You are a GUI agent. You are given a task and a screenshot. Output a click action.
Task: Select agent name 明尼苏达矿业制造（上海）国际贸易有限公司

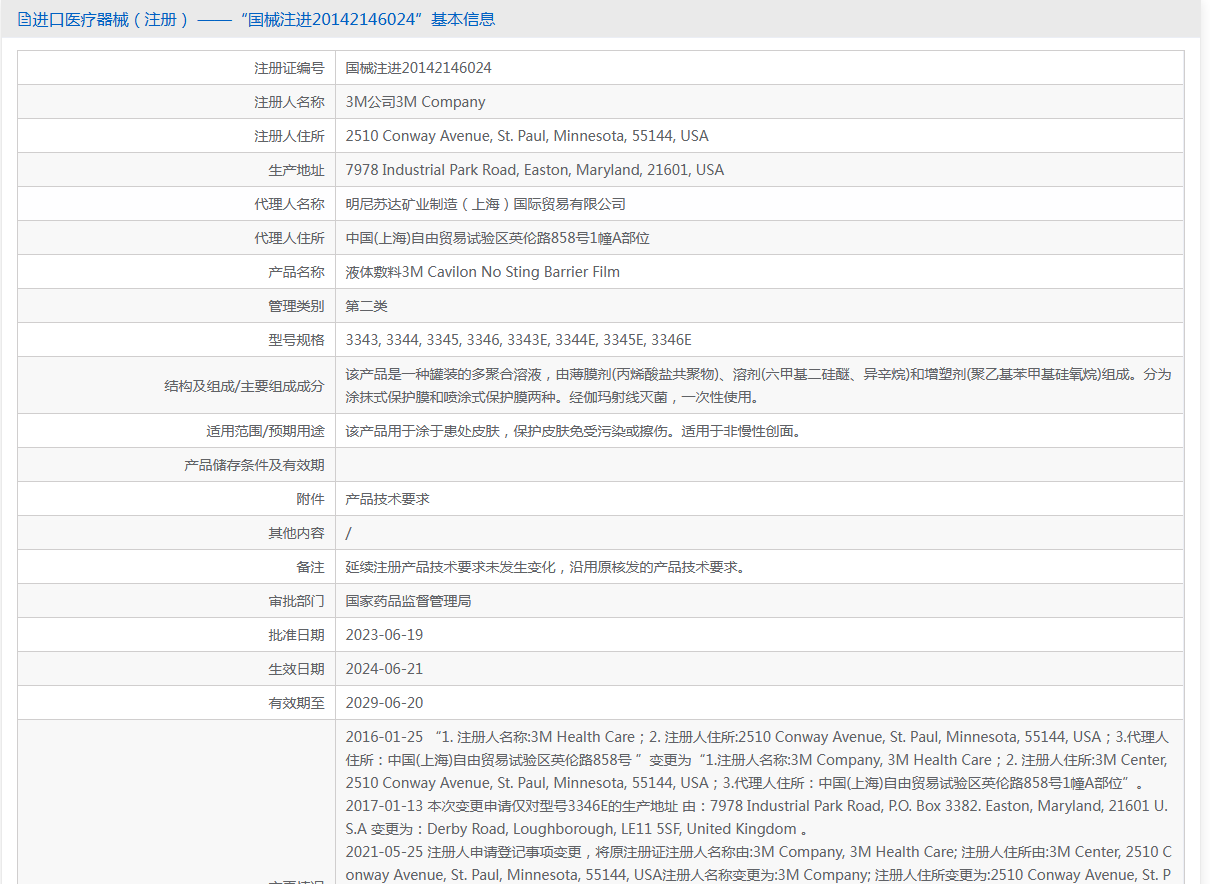[486, 204]
